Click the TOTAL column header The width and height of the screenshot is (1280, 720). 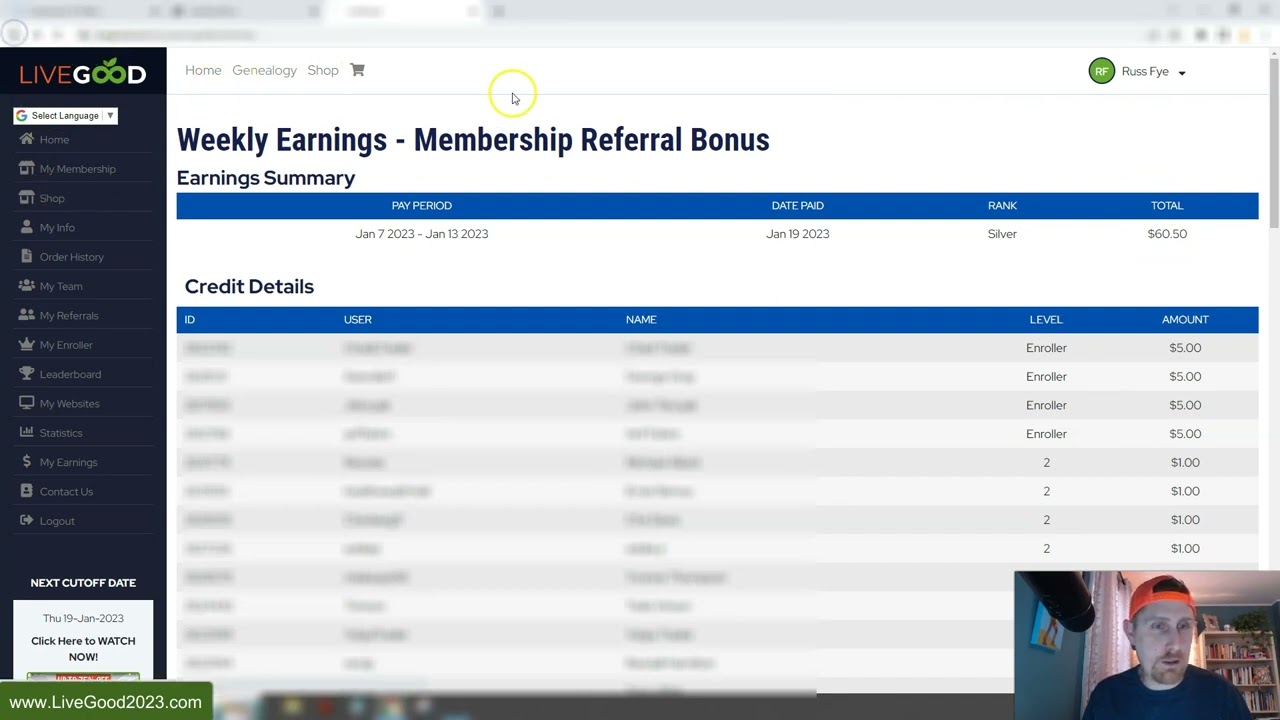1167,205
